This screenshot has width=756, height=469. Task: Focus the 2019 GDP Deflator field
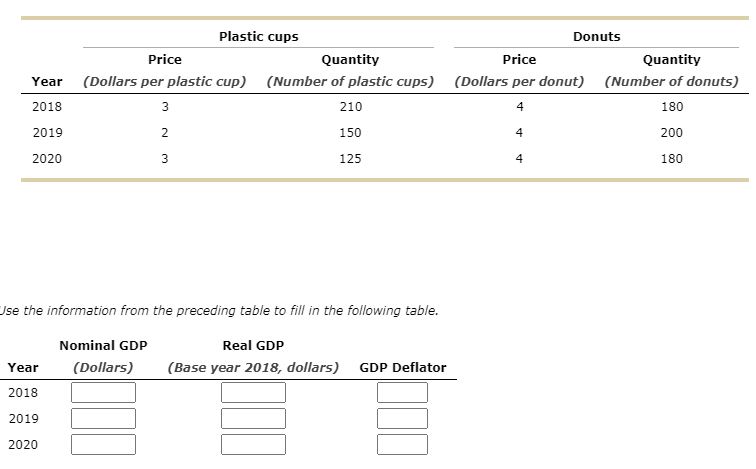coord(402,418)
